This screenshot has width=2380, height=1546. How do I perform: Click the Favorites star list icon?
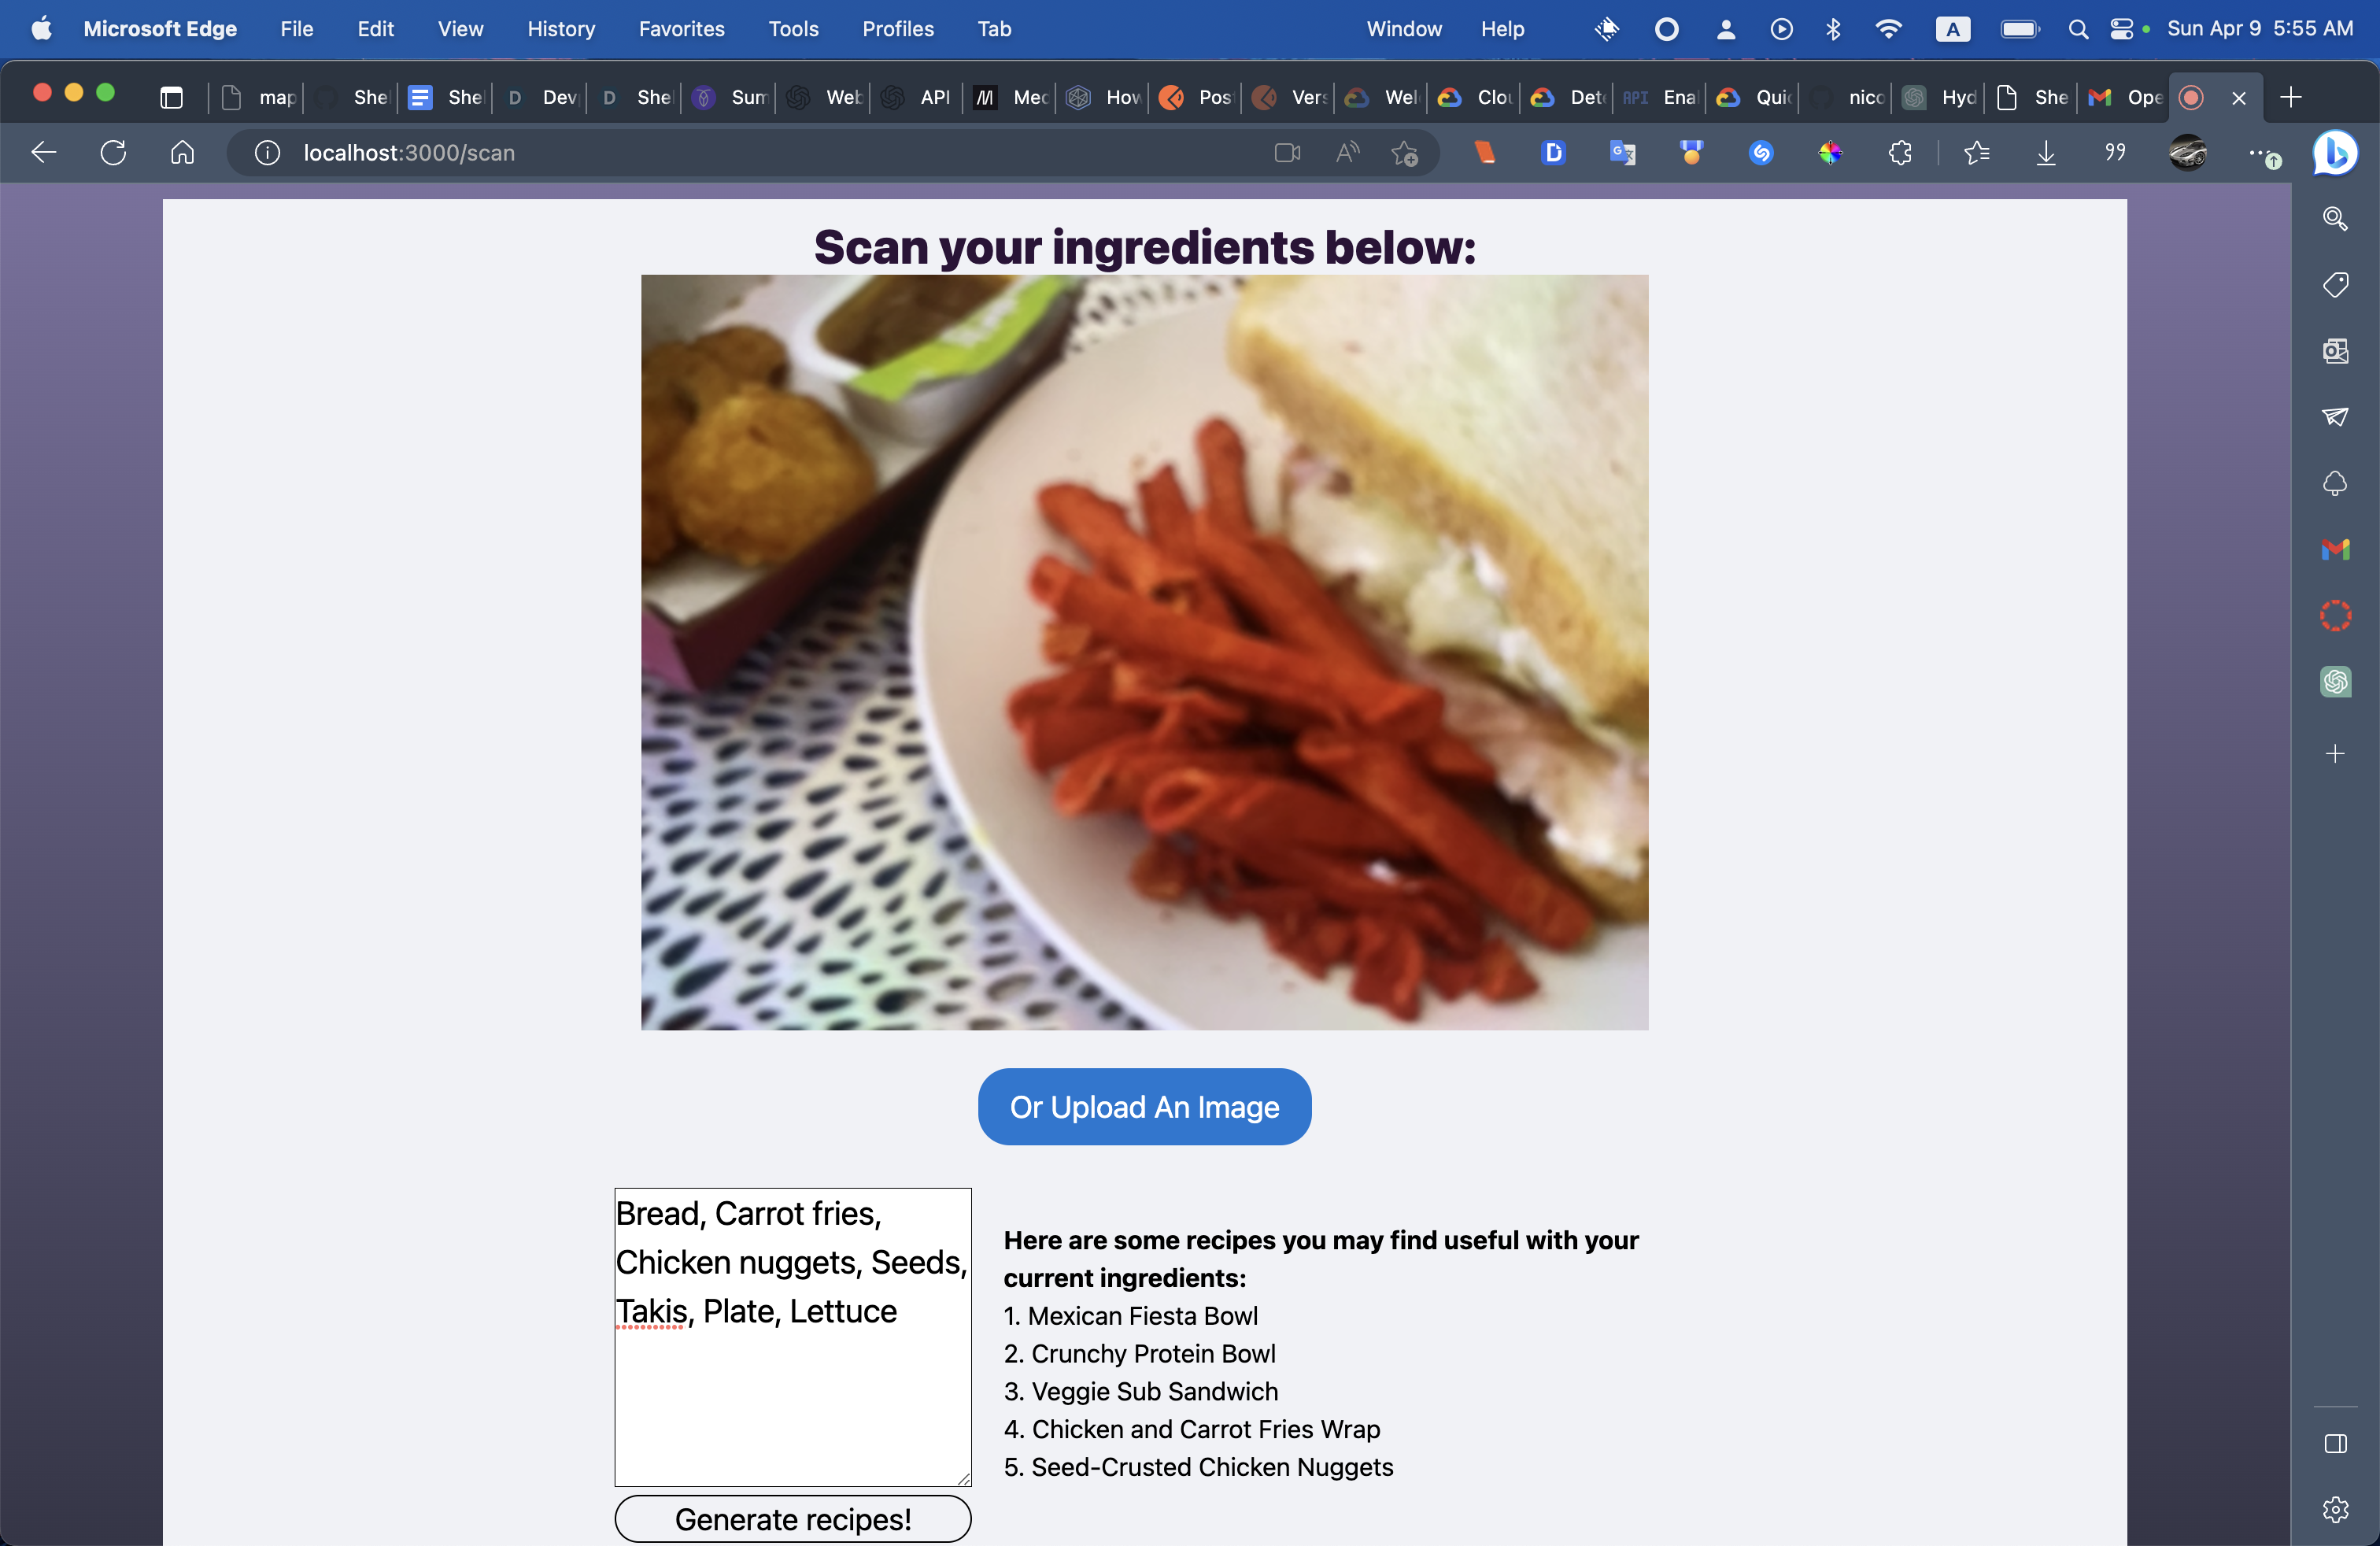coord(1976,153)
